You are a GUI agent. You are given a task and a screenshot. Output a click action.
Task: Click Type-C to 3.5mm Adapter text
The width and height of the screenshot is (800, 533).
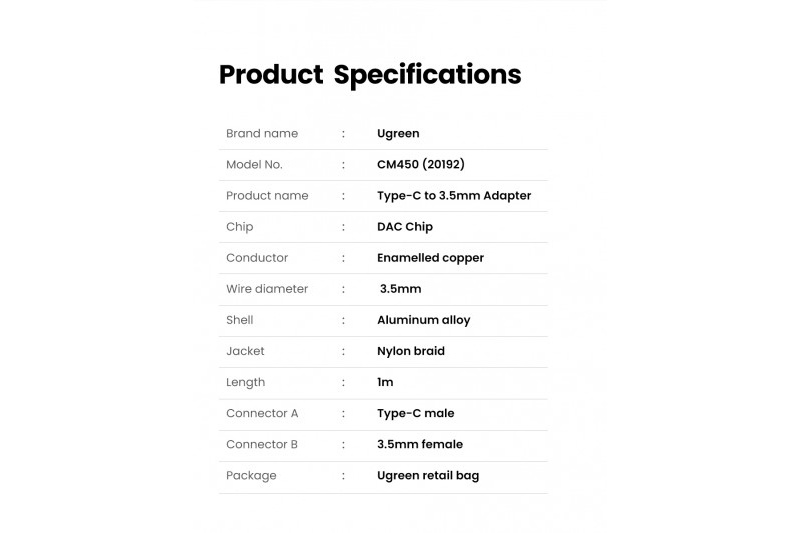454,195
